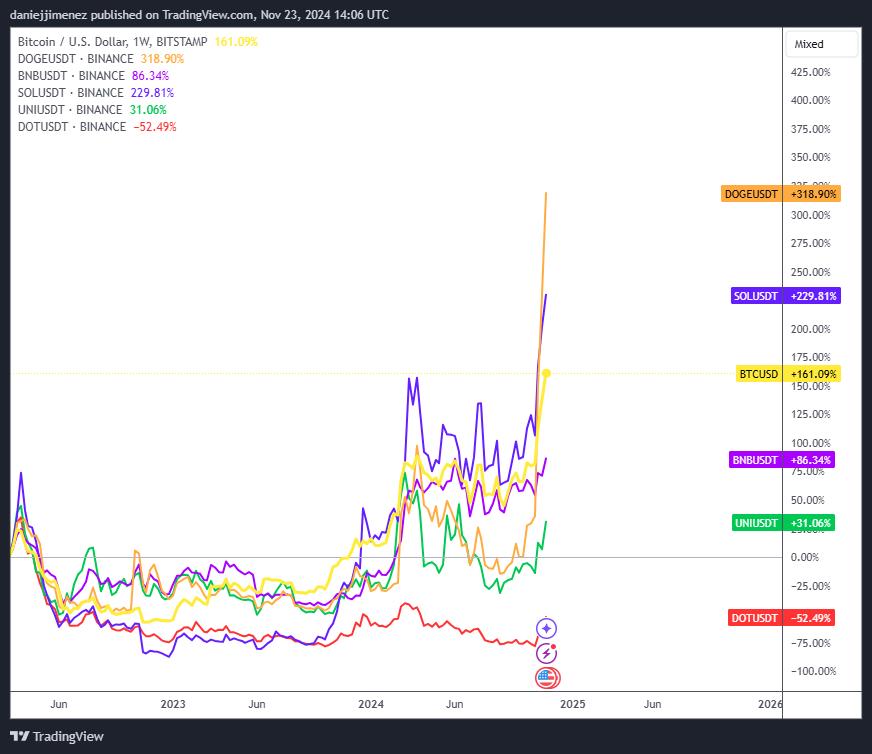The height and width of the screenshot is (754, 872).
Task: Click the SOLUSDT · BINANCE legend row
Action: 96,92
